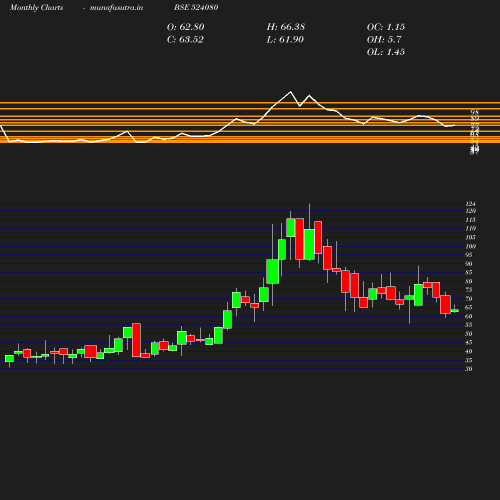Select the low price value "L: 61.90"

tap(285, 40)
